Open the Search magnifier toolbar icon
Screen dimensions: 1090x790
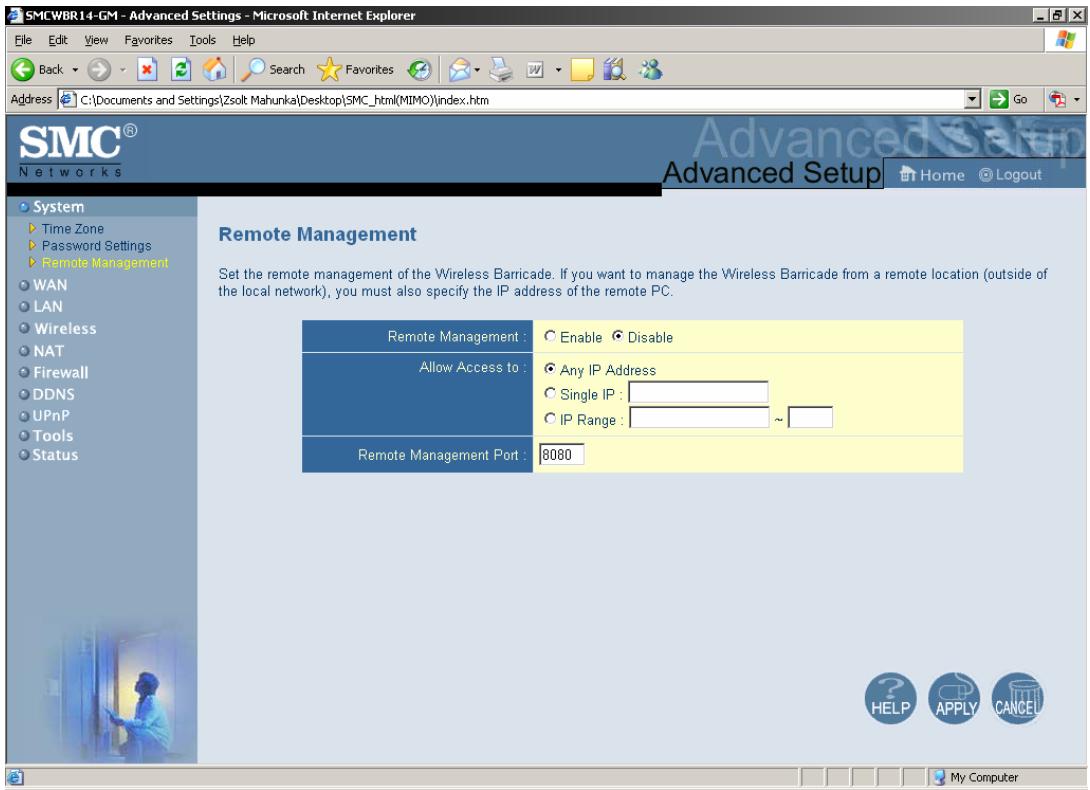point(252,69)
